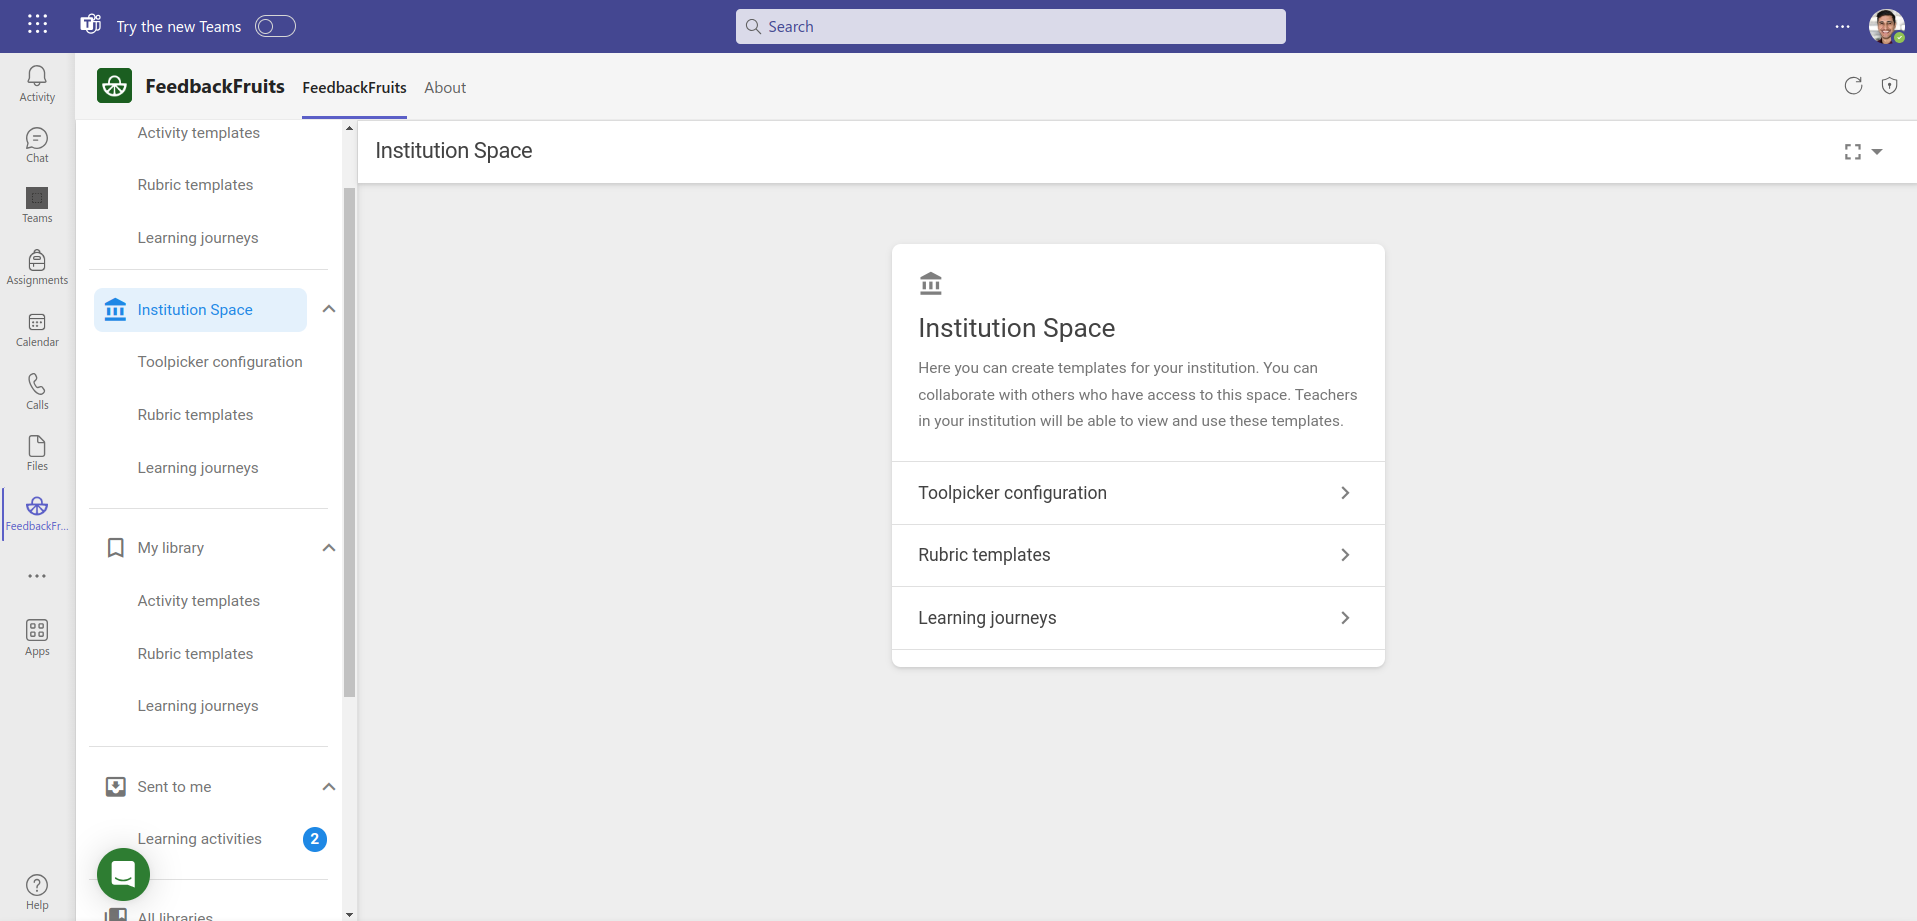Open the Activity bell icon
The width and height of the screenshot is (1917, 921).
(37, 84)
